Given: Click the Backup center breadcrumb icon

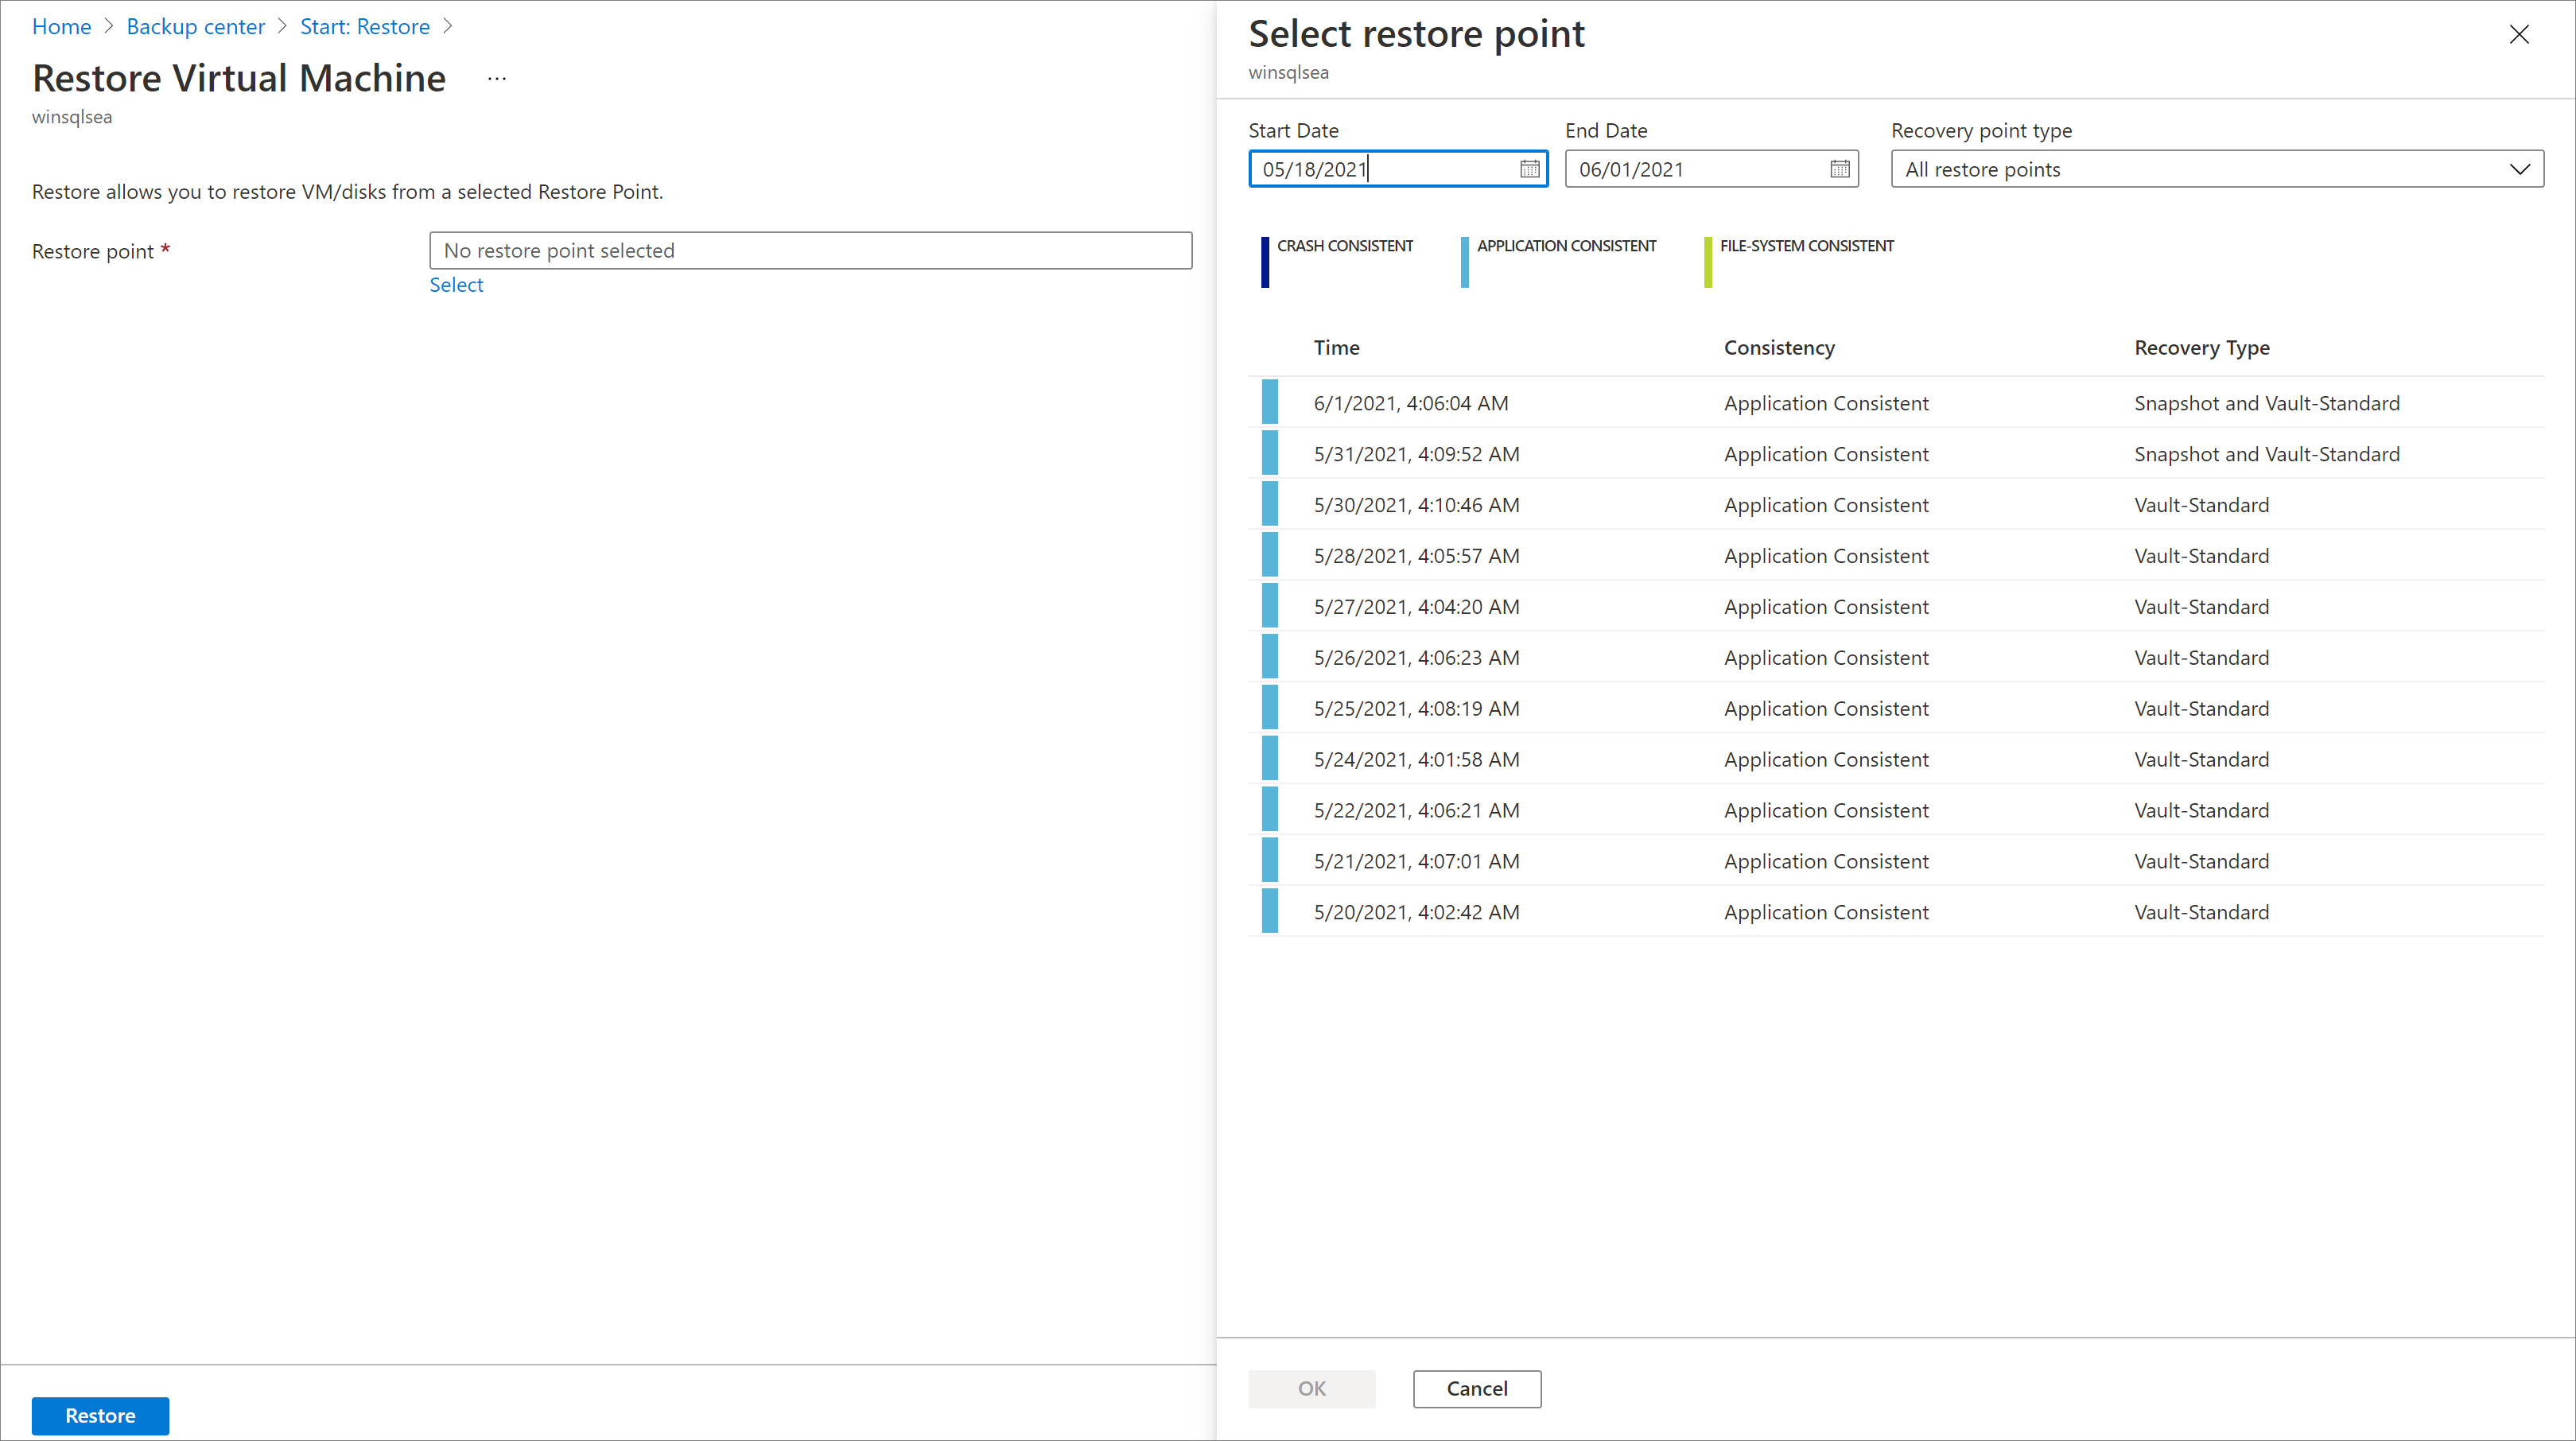Looking at the screenshot, I should [195, 26].
